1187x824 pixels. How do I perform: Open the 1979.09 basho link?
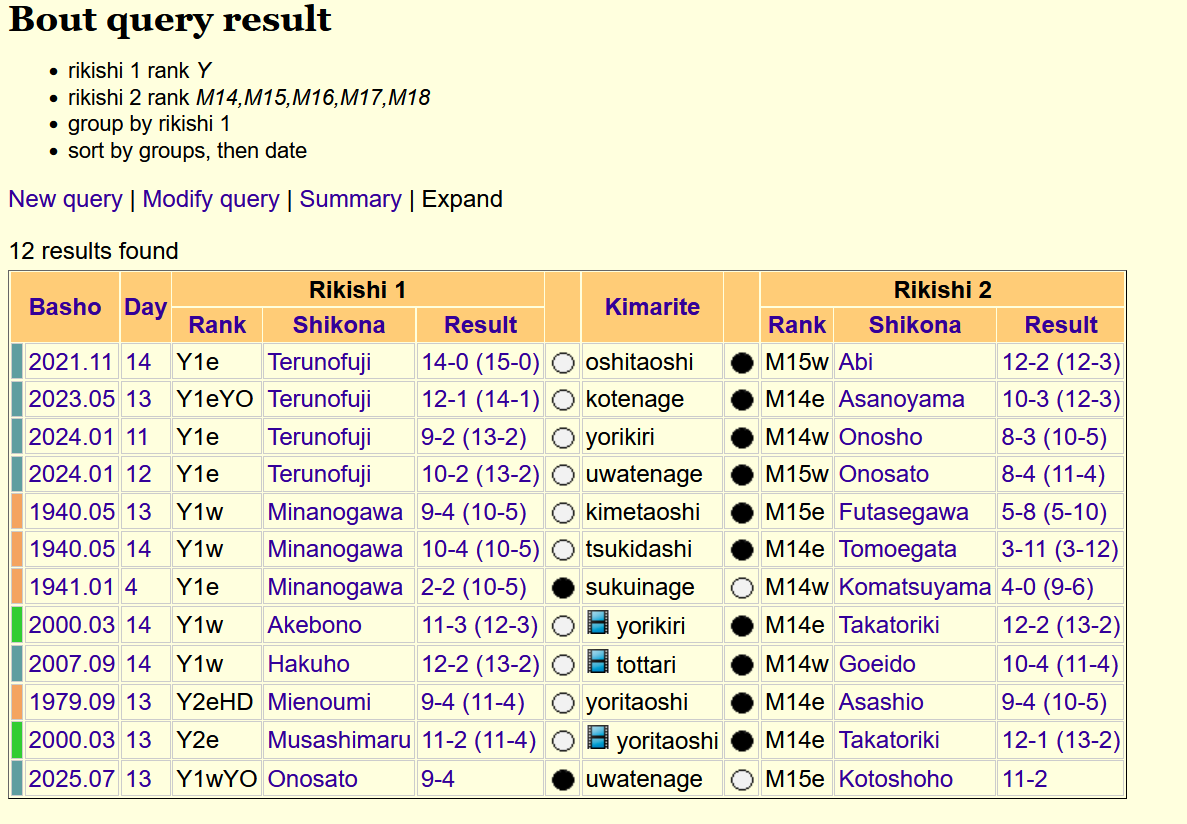(x=71, y=702)
